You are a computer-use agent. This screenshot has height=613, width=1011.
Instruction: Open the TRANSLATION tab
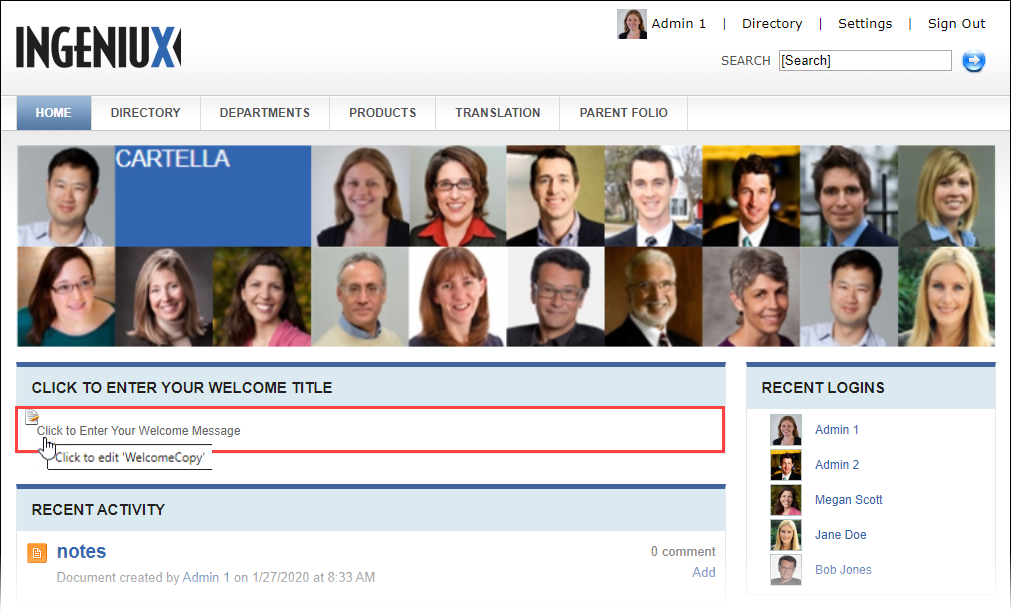point(498,113)
